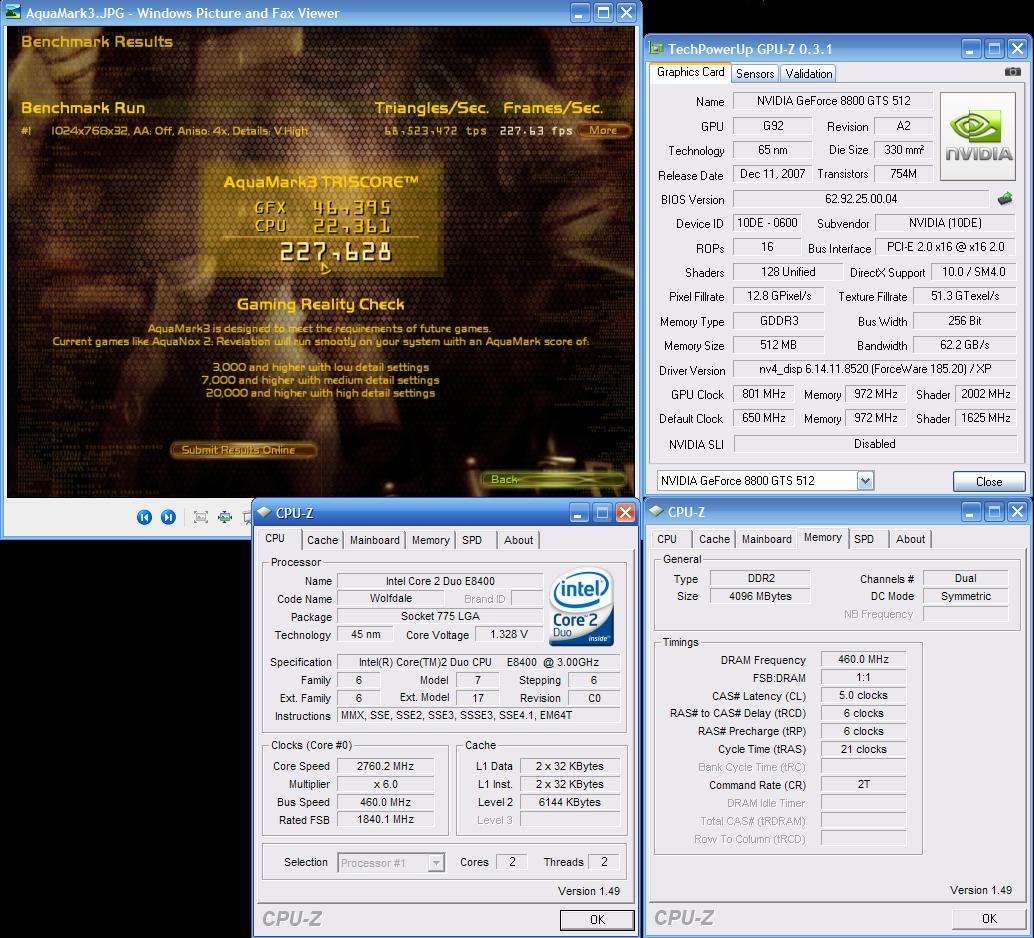Viewport: 1034px width, 938px height.
Task: Click the Core Speed value 2760.2 MHz
Action: point(385,766)
